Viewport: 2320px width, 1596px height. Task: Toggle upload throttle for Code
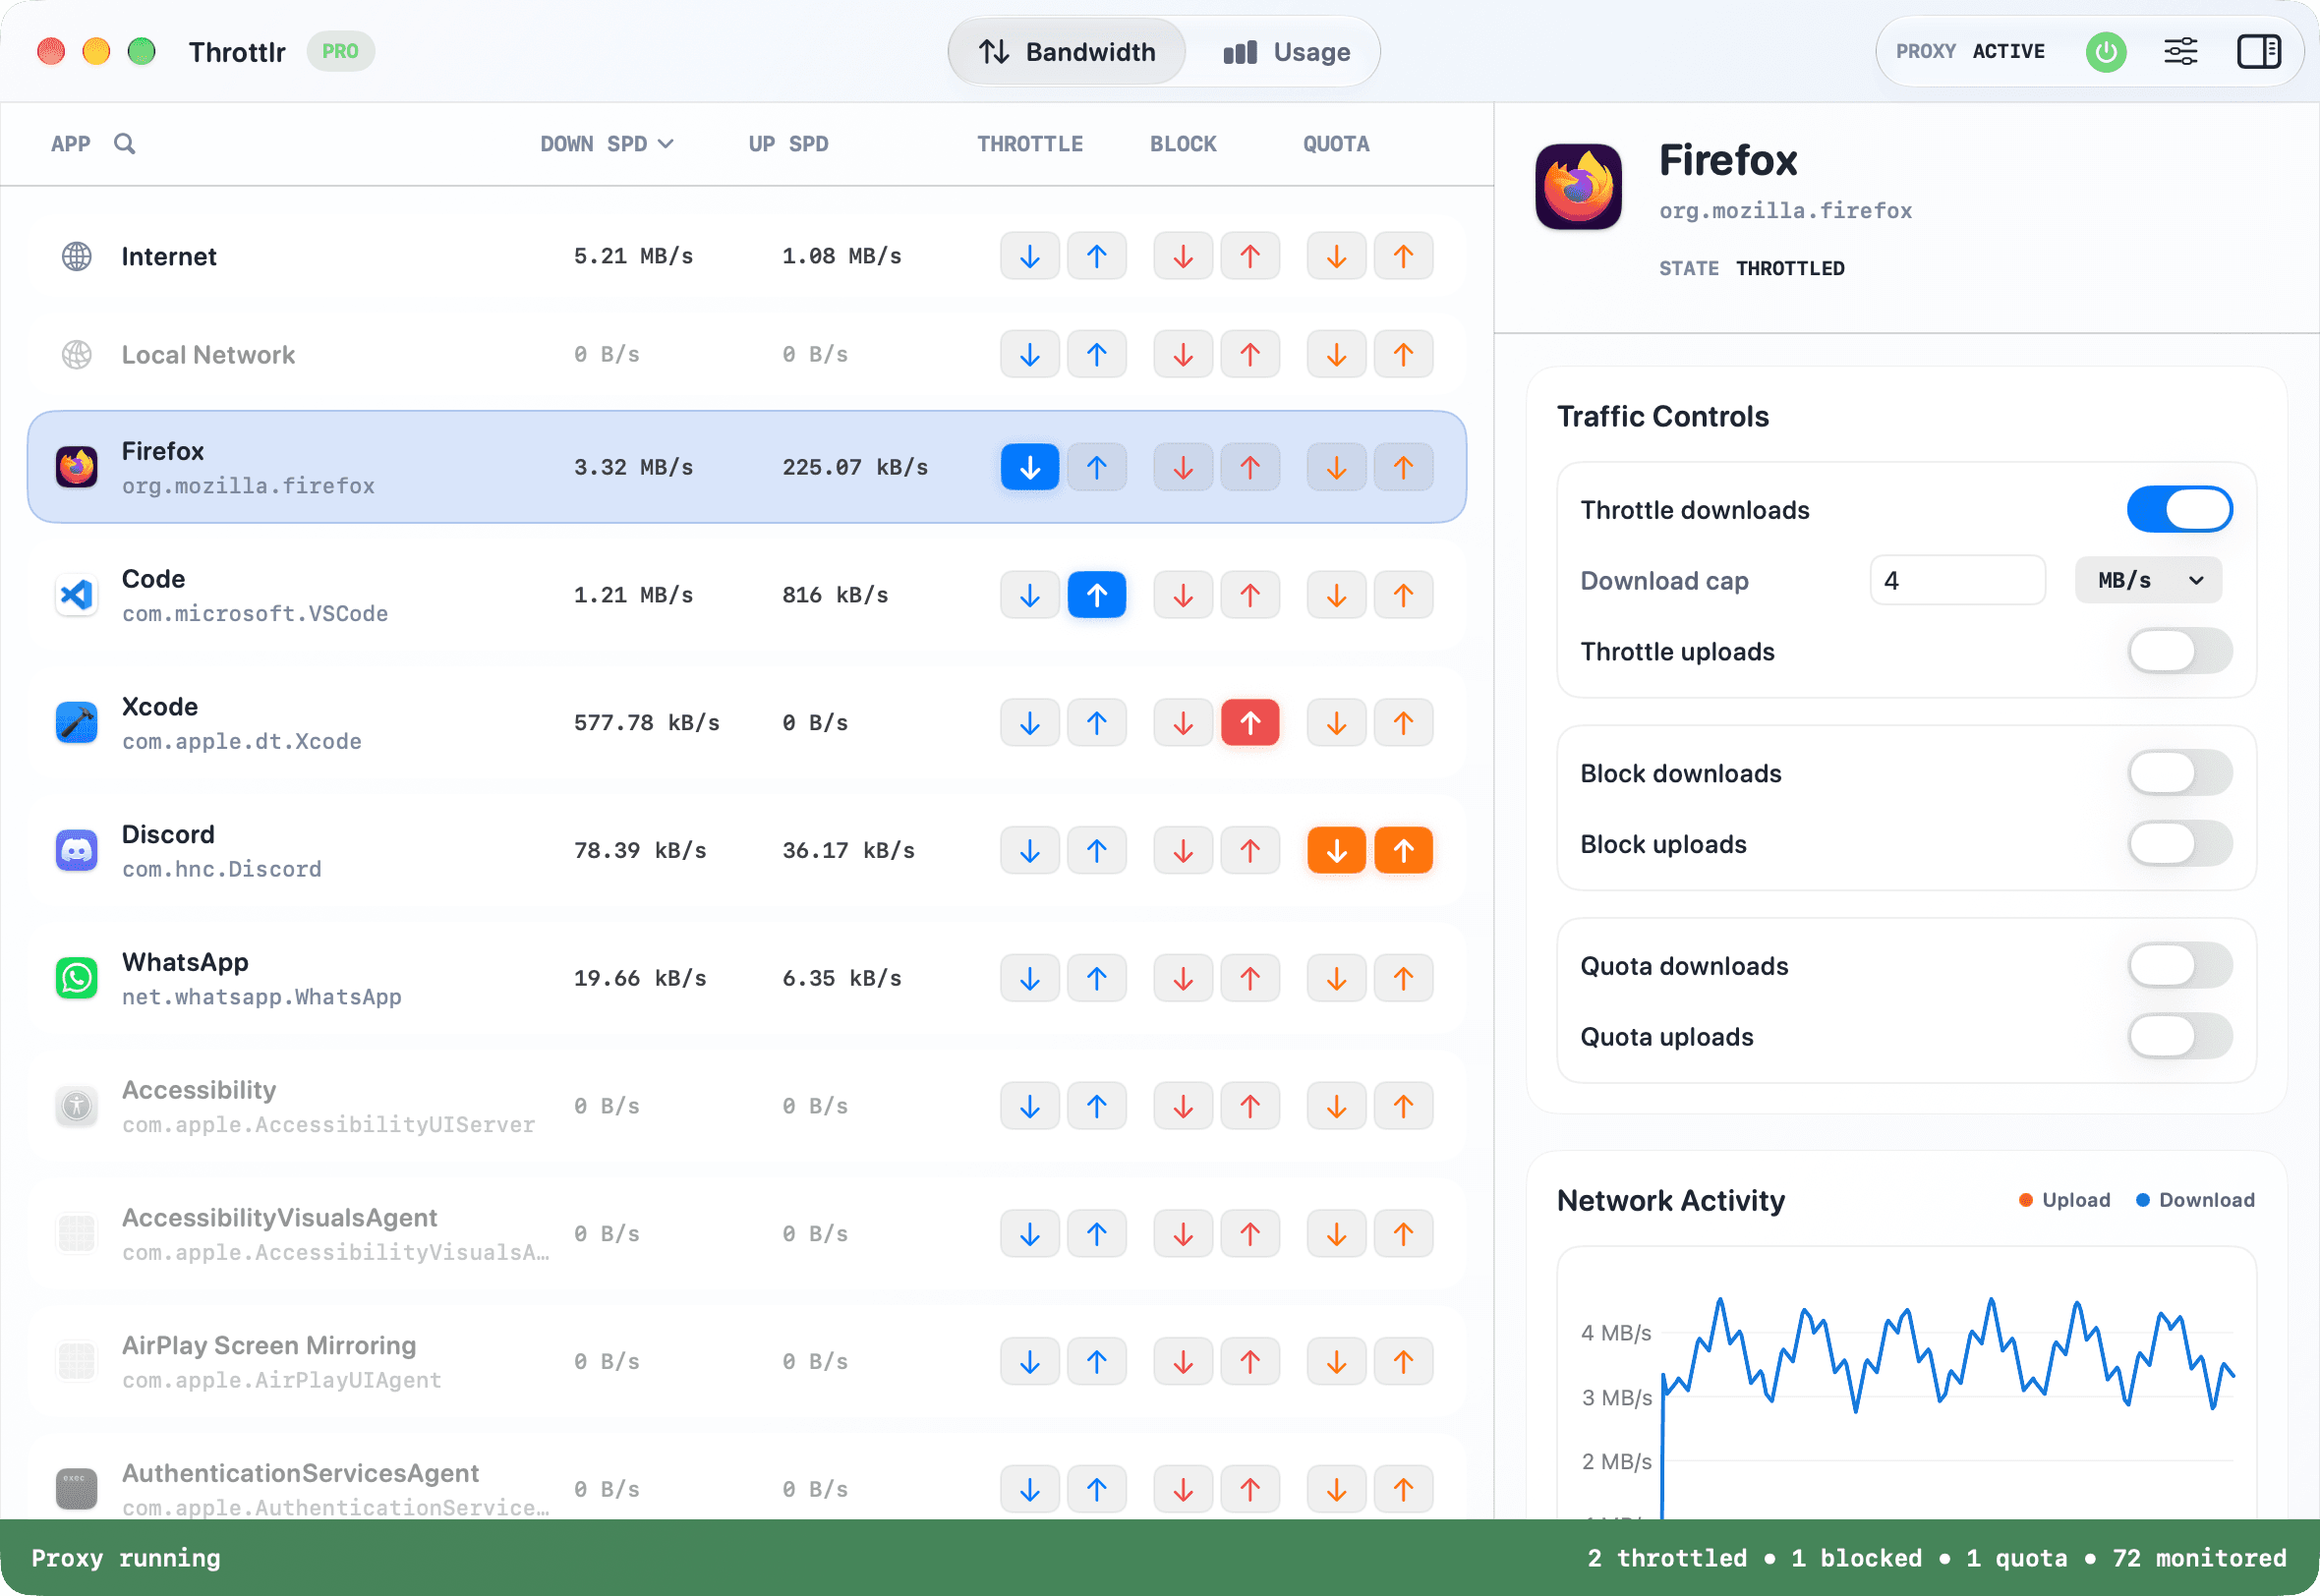(x=1096, y=595)
